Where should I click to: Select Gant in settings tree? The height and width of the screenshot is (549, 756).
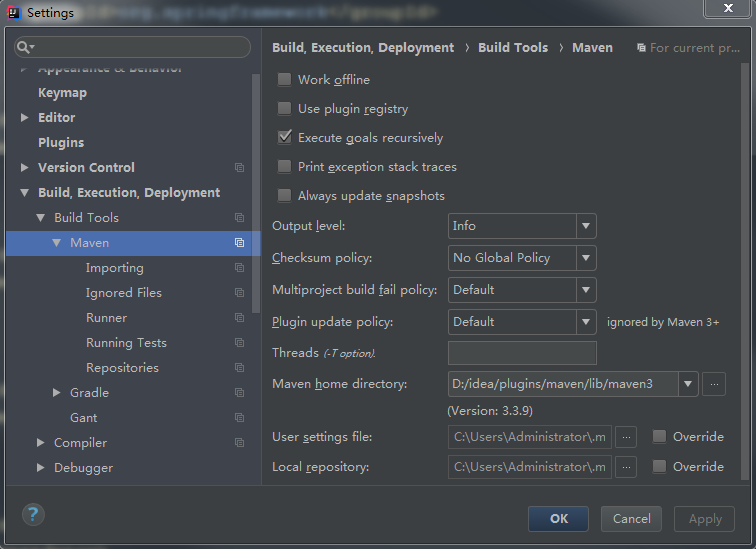click(x=83, y=417)
